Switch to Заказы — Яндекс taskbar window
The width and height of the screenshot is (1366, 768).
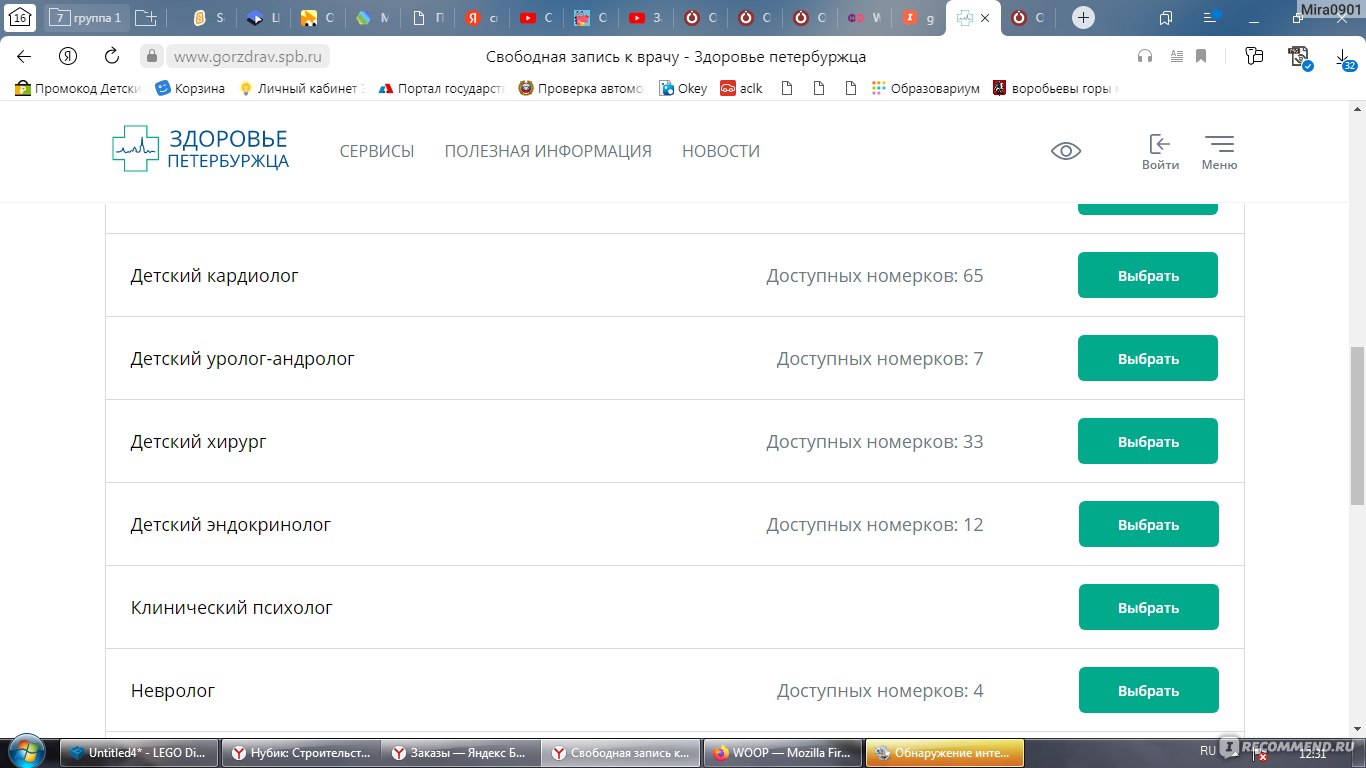point(461,753)
